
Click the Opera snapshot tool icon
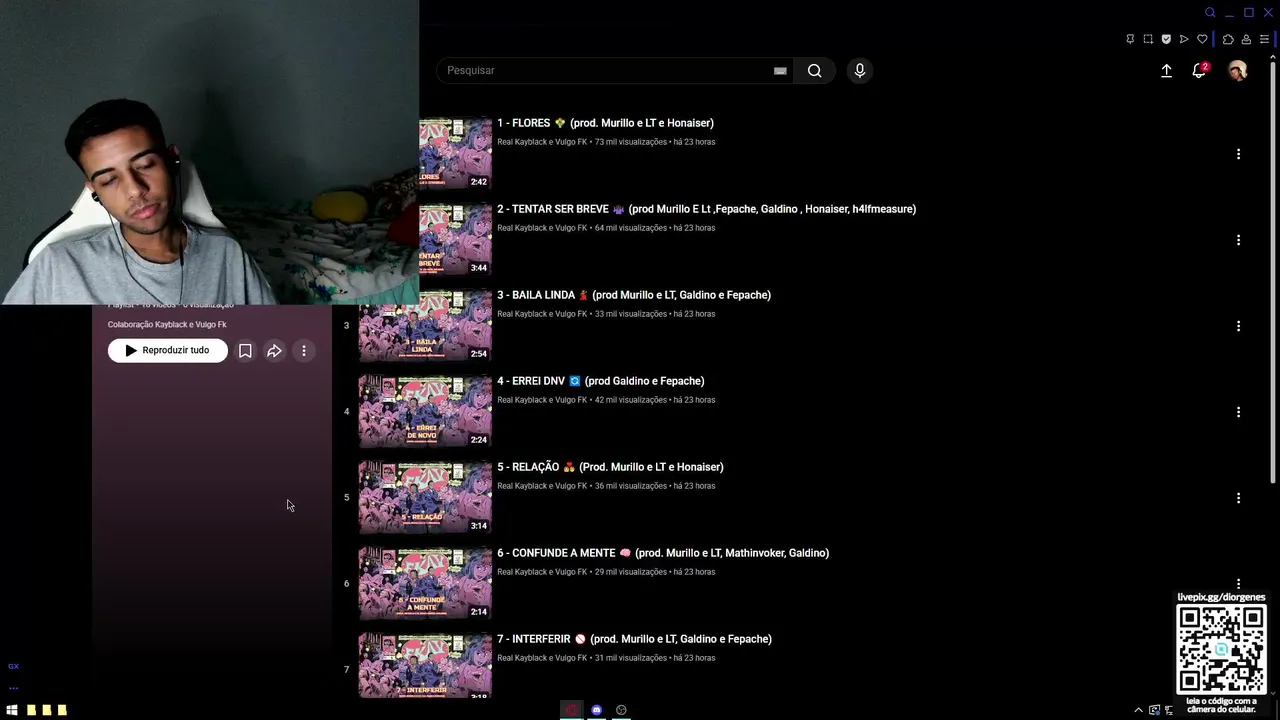(1148, 40)
